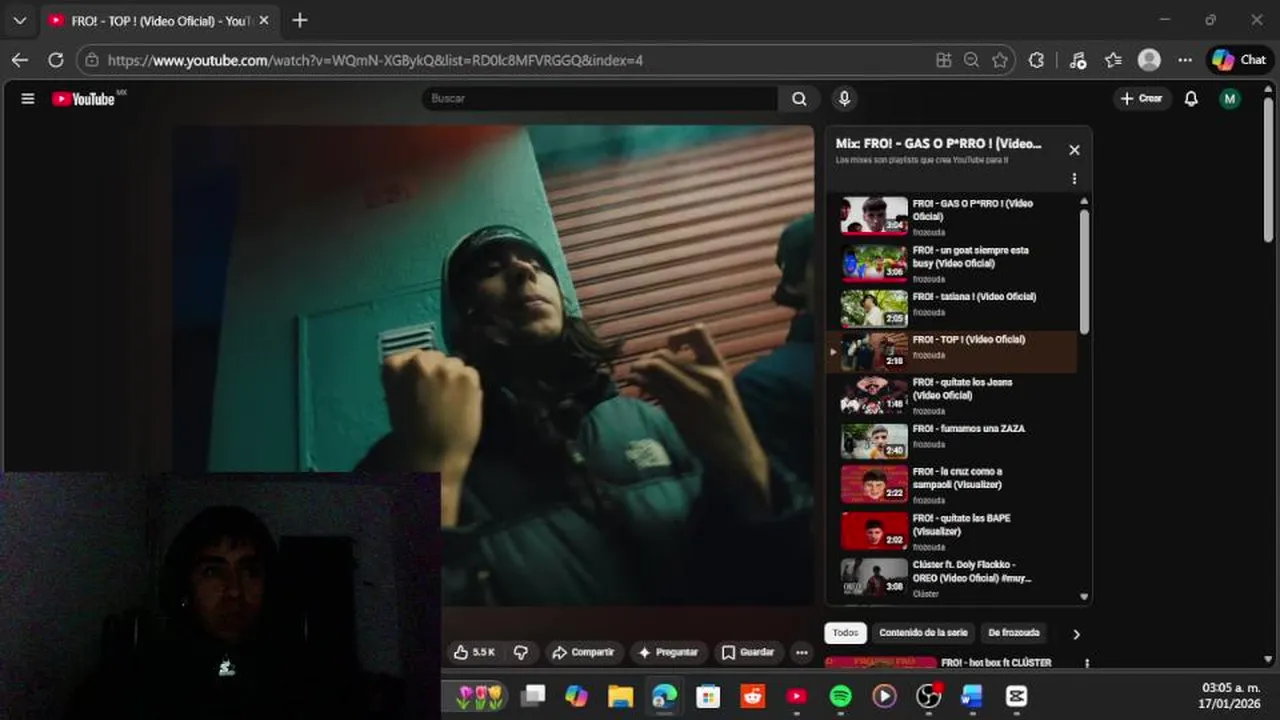Click the video player to pause

tap(493, 365)
